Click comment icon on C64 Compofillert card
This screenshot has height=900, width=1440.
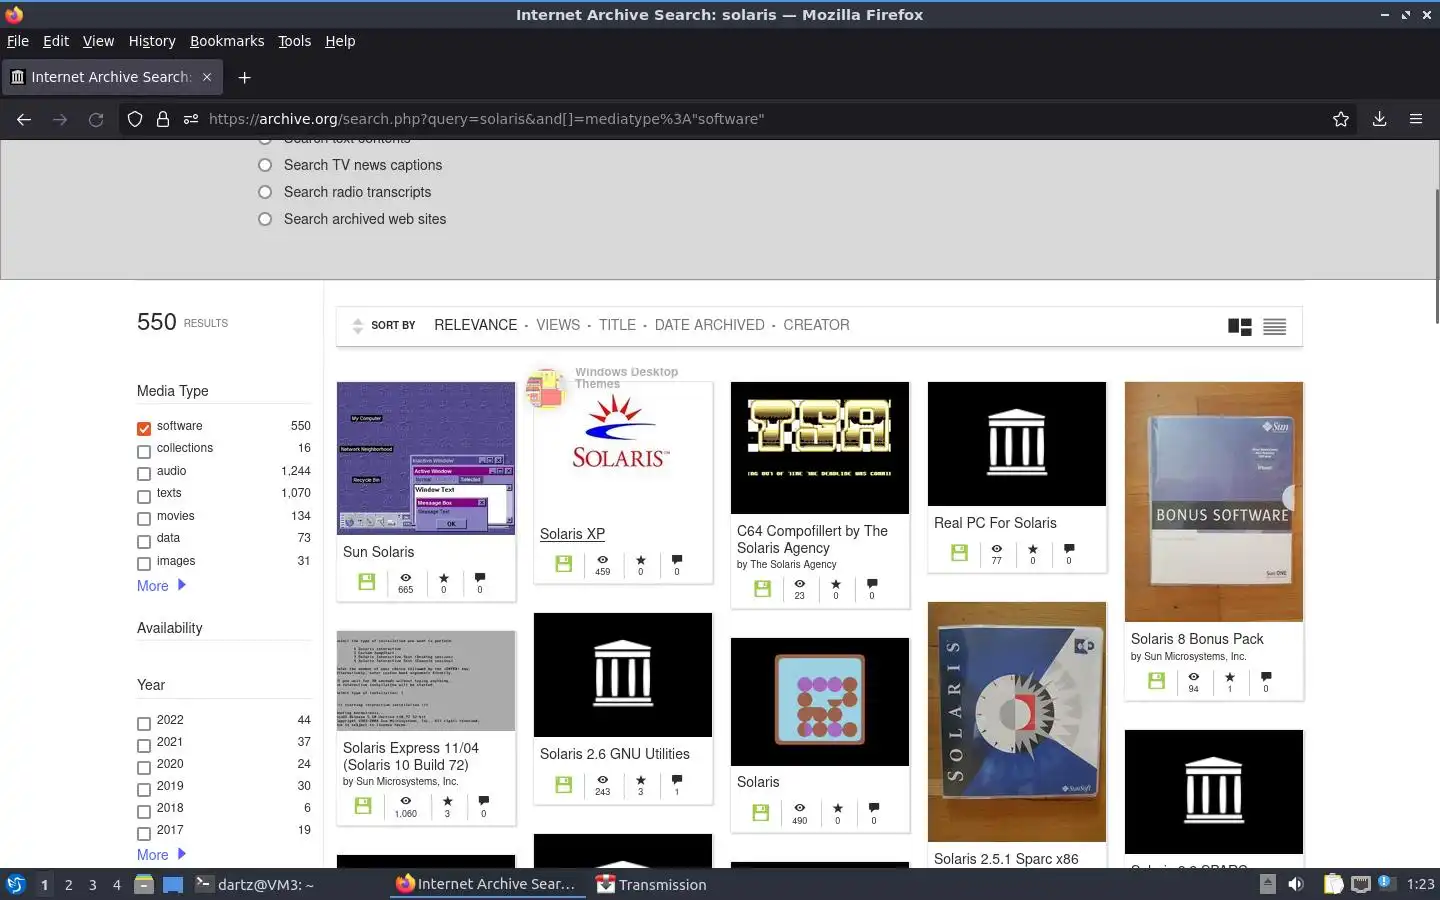tap(872, 583)
